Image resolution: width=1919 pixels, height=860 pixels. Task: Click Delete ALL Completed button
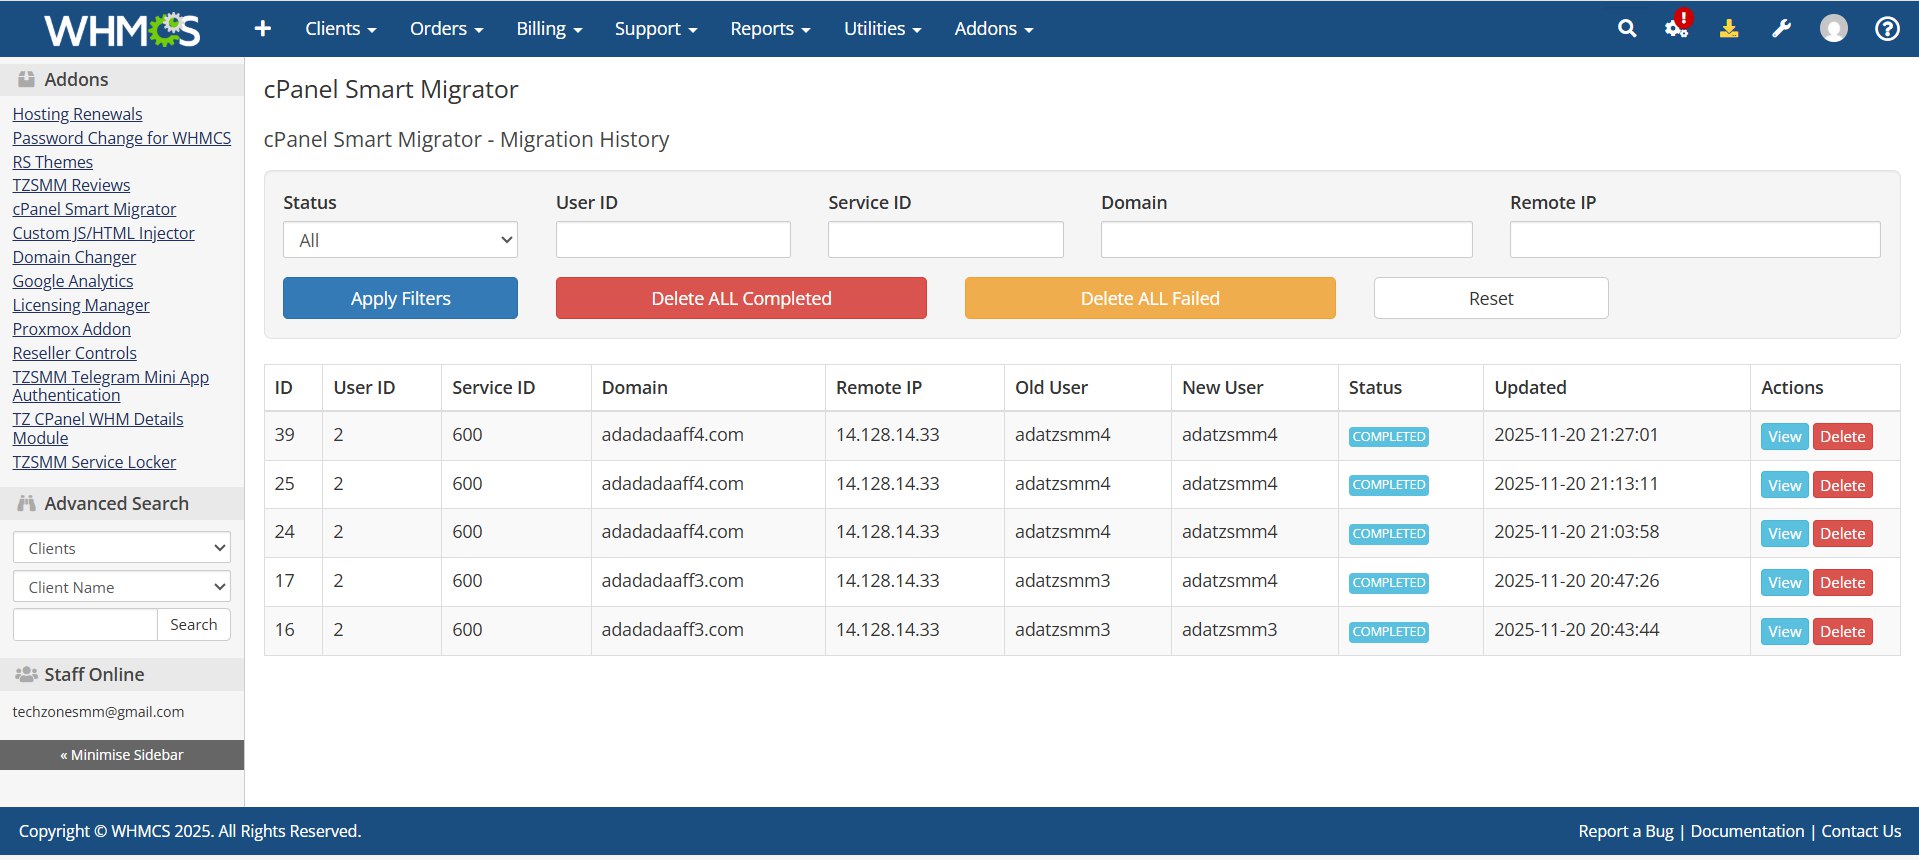tap(741, 298)
